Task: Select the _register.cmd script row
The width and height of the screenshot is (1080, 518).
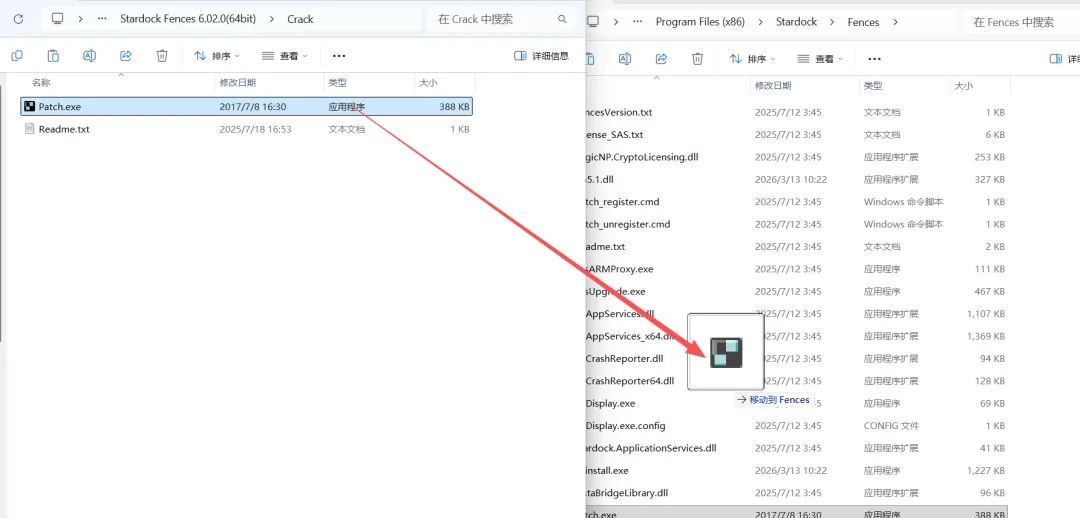Action: point(797,202)
